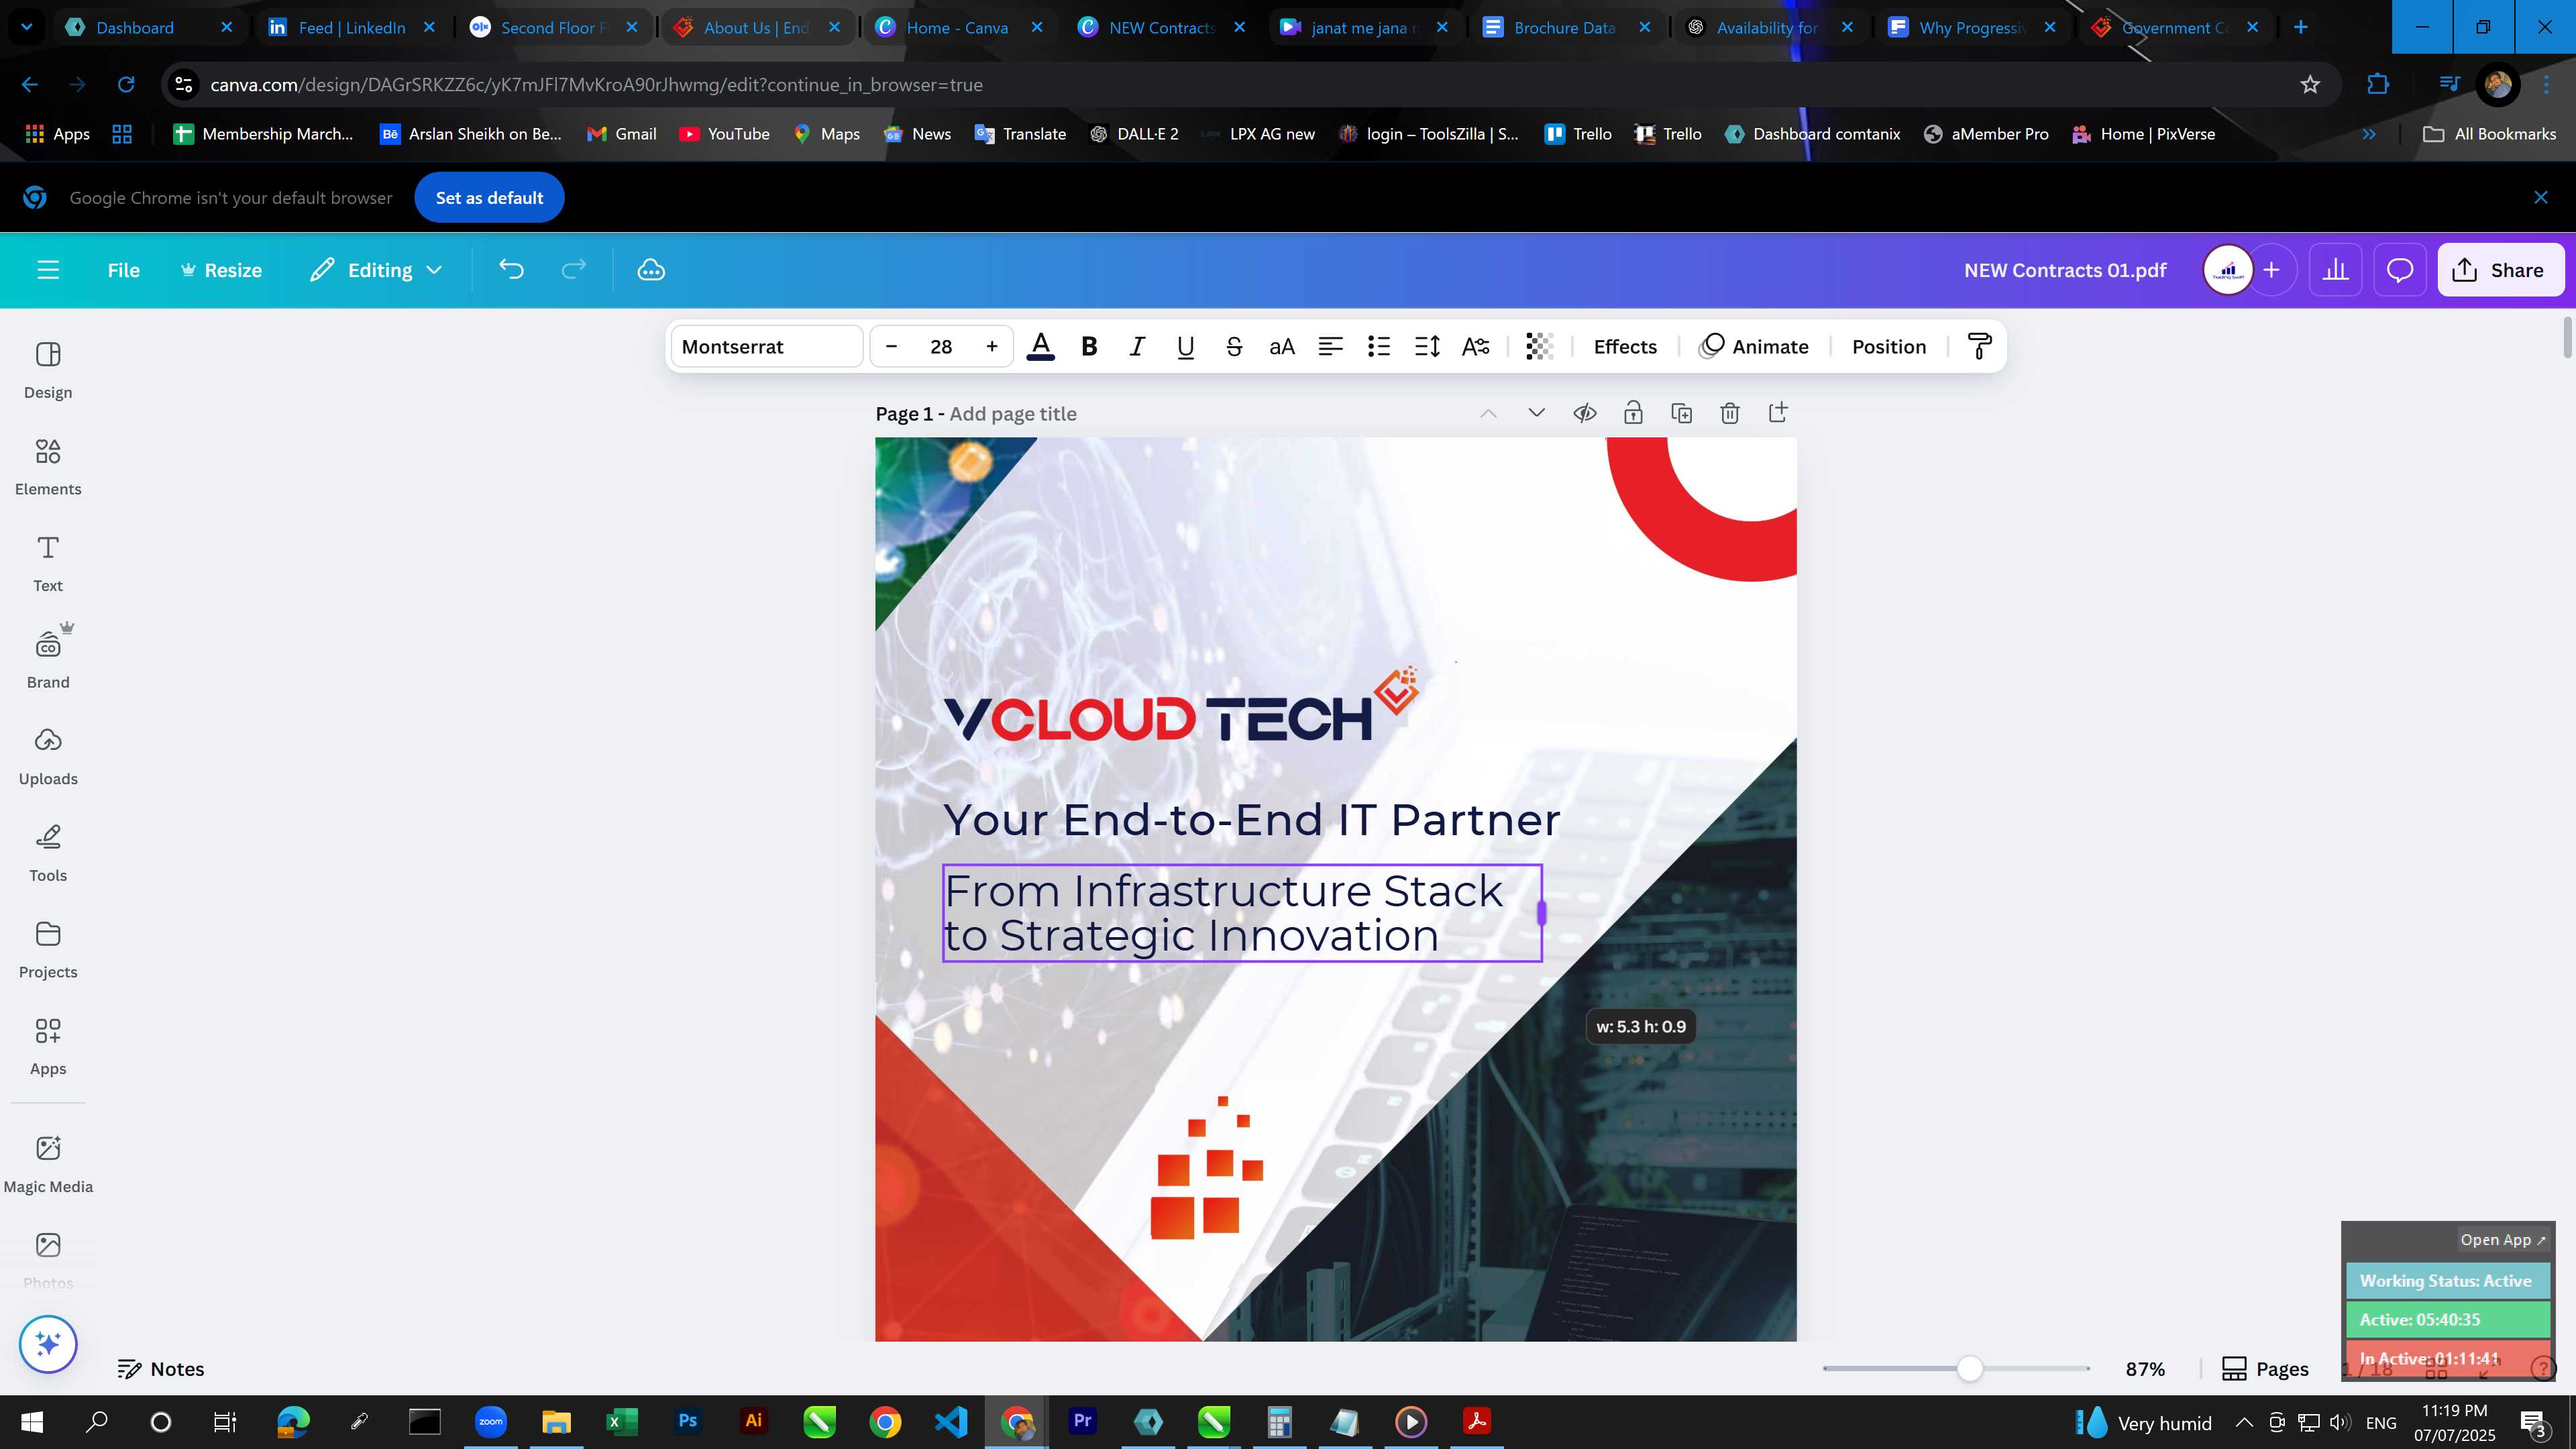Click the zoom slider handle

click(x=1970, y=1369)
